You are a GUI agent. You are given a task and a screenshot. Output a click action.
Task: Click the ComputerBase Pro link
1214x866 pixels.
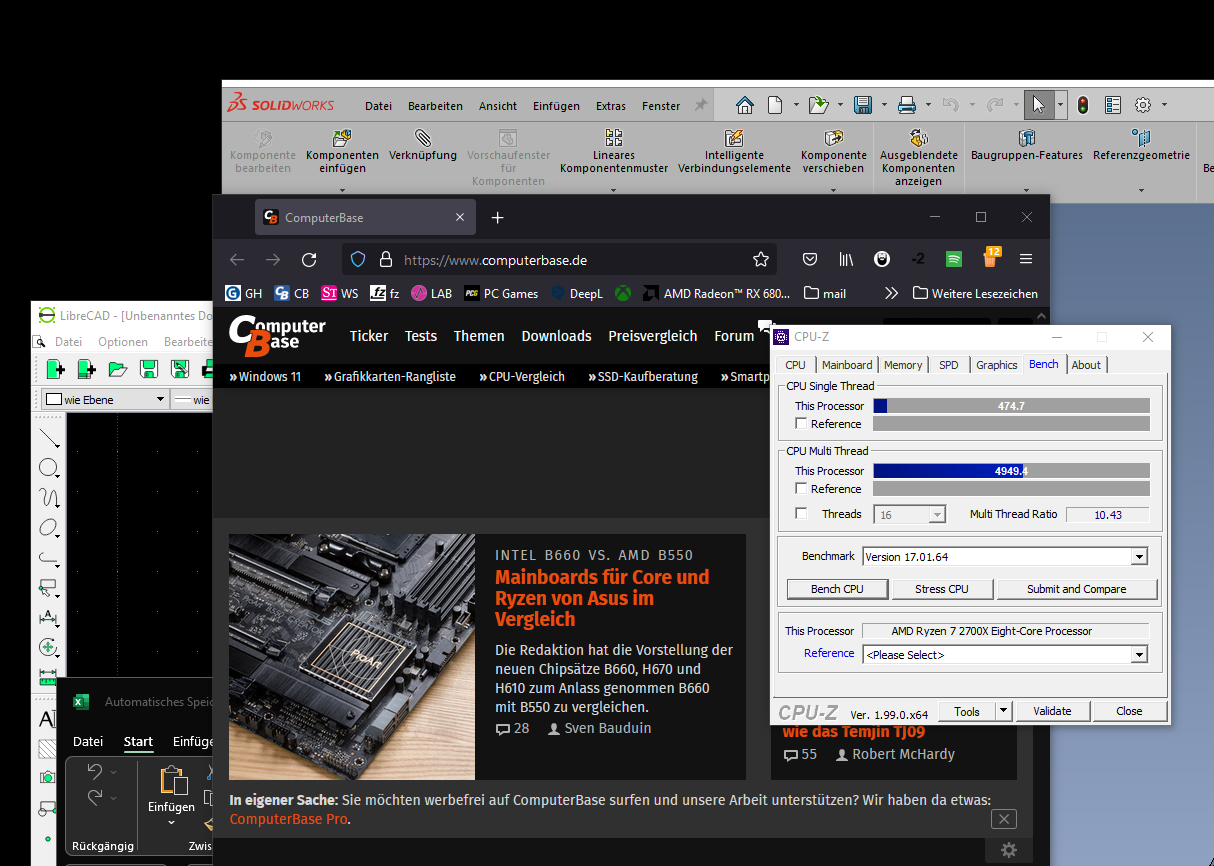point(288,819)
